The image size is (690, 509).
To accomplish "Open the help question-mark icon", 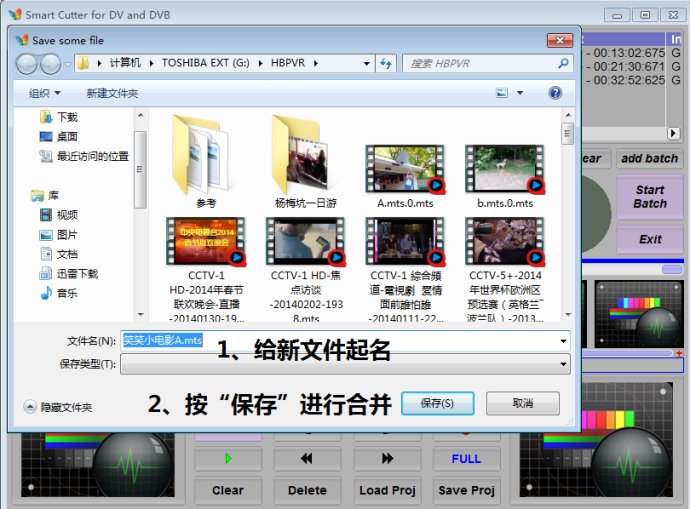I will [555, 93].
